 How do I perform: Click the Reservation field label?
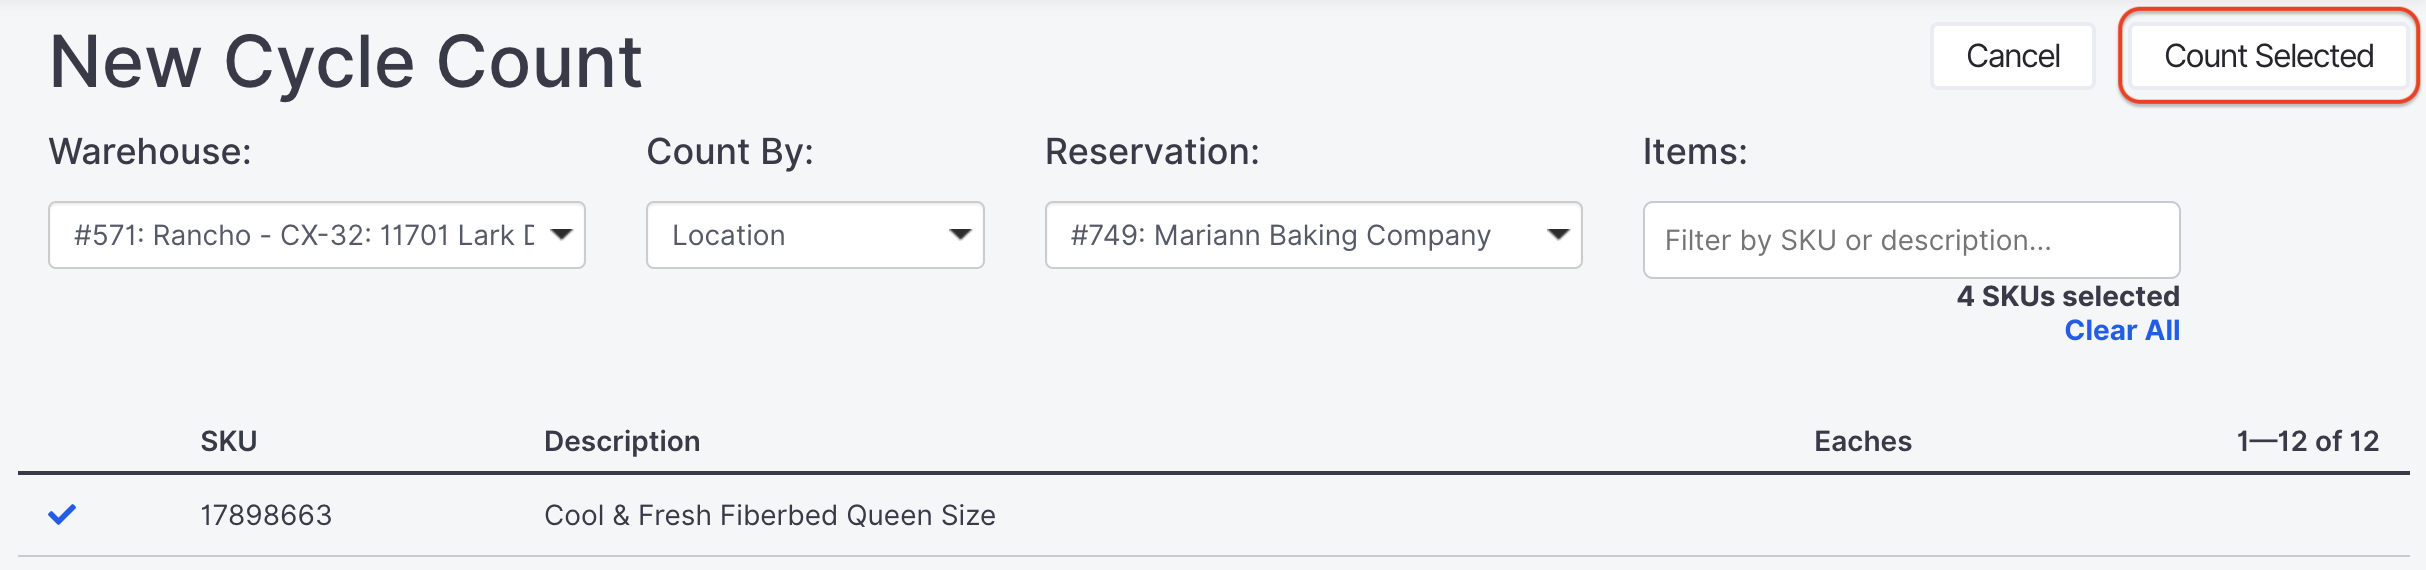click(x=1151, y=152)
